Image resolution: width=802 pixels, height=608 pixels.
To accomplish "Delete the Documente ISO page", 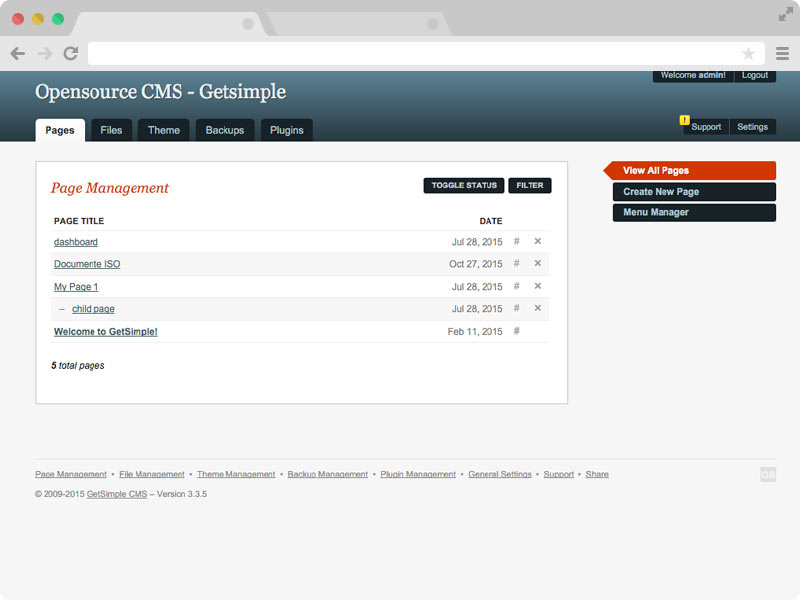I will pos(538,263).
